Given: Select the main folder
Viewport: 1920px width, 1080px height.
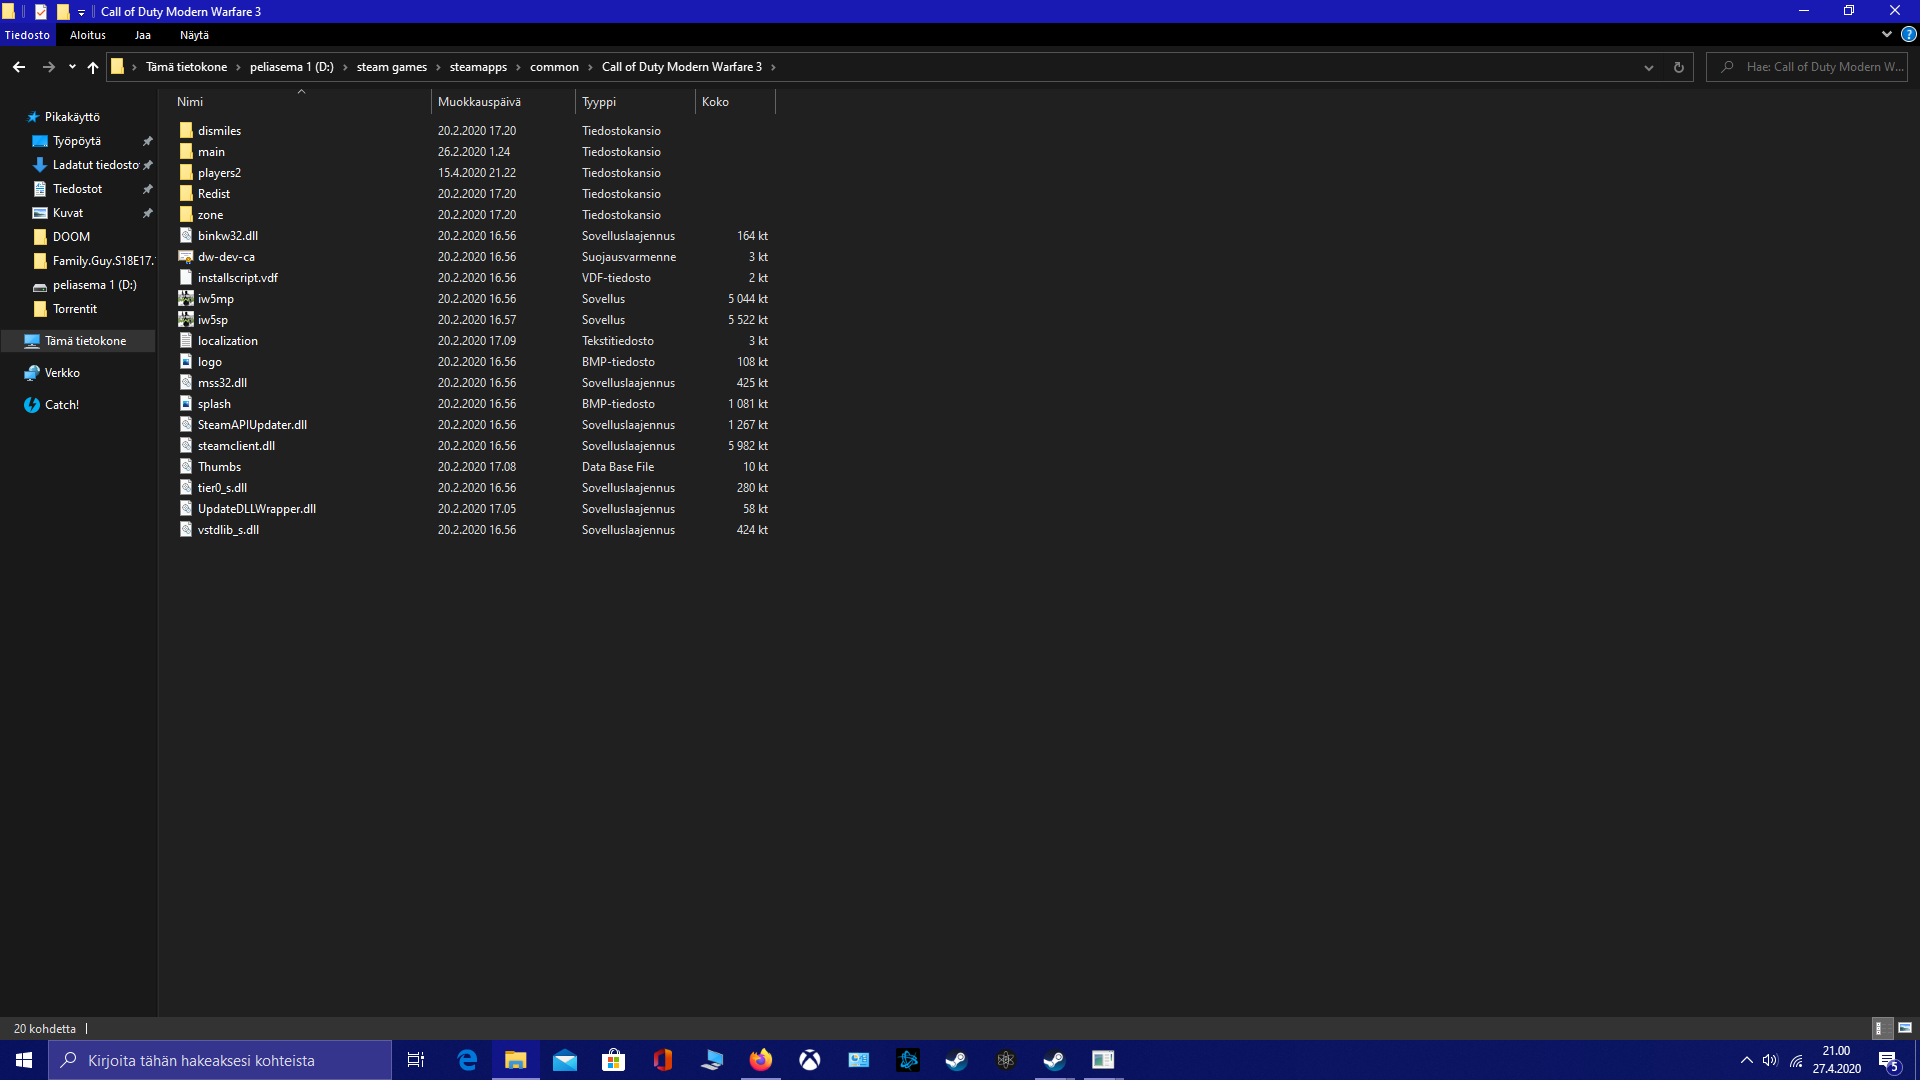Looking at the screenshot, I should (211, 152).
